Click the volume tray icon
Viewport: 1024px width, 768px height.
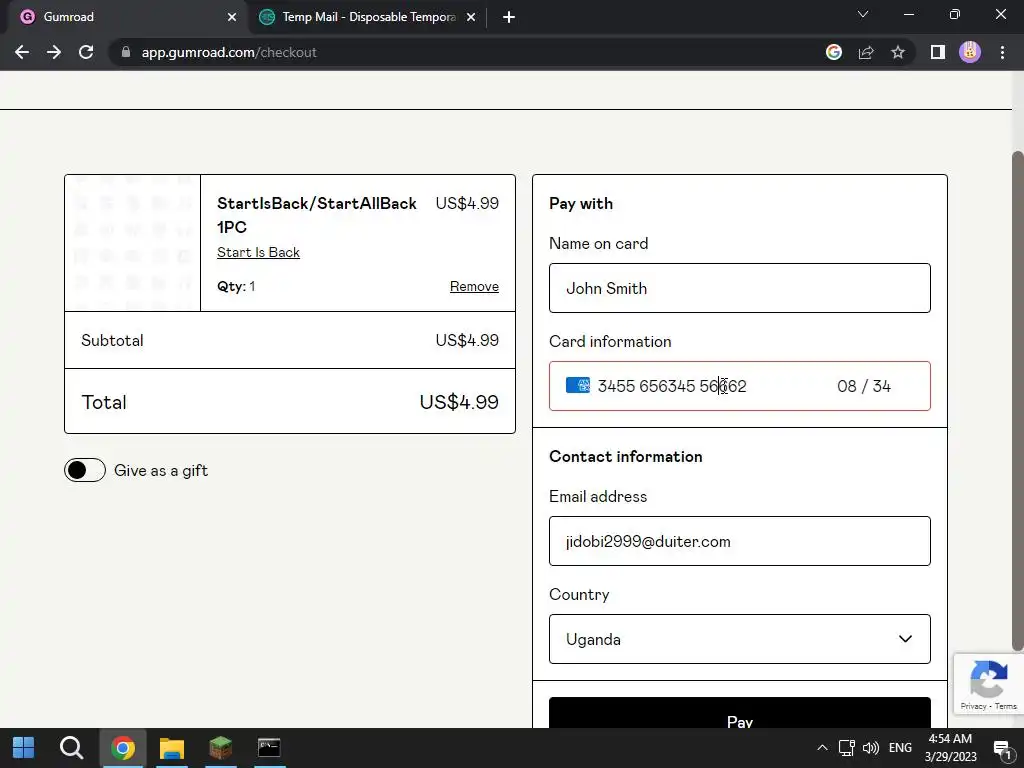coord(871,748)
